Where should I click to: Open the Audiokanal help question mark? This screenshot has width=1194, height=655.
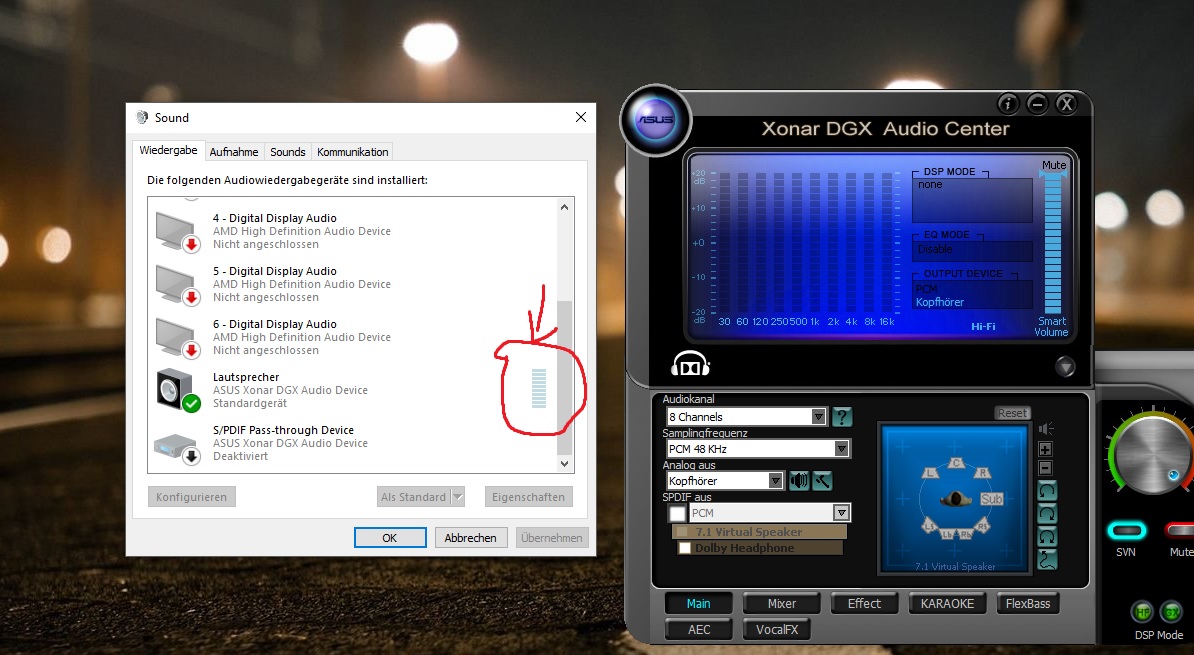coord(841,417)
